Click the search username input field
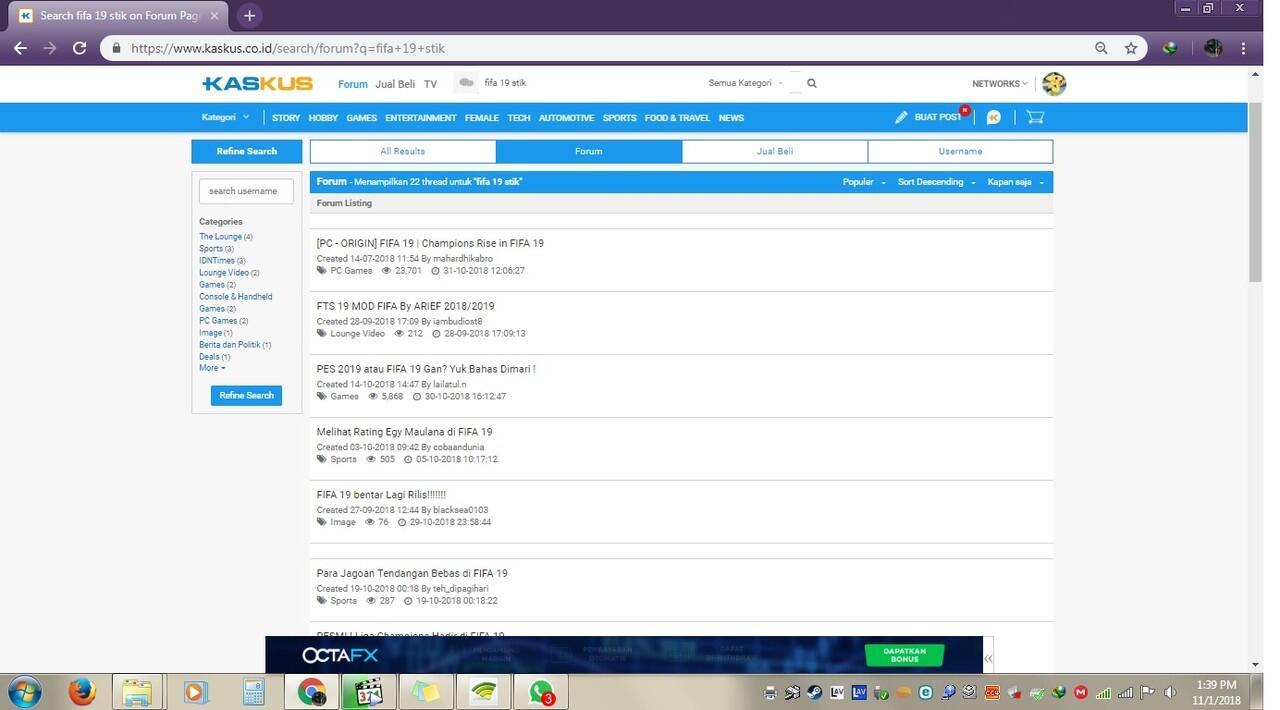The height and width of the screenshot is (710, 1280). (x=246, y=191)
